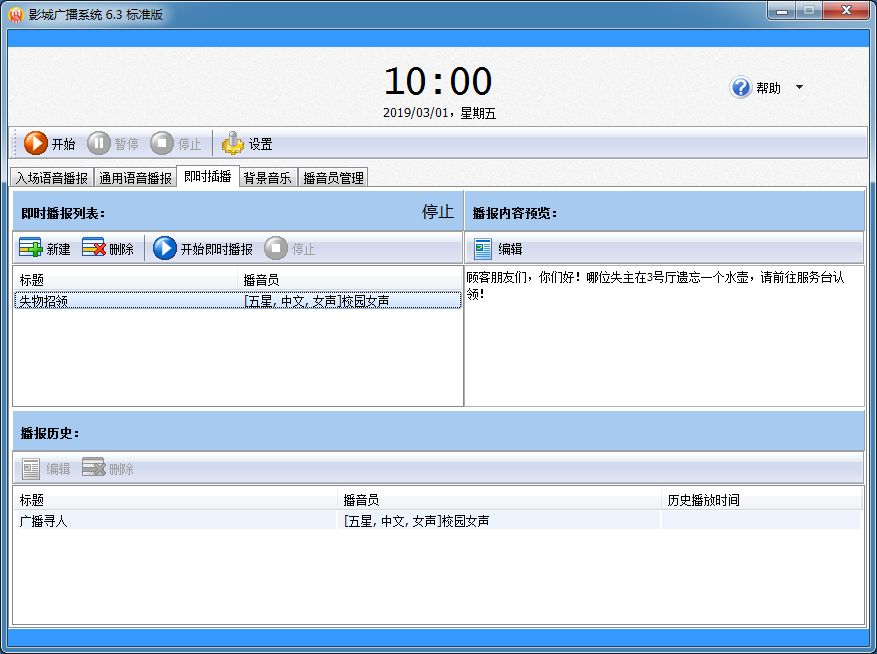Viewport: 877px width, 654px height.
Task: Open the 通用语音播报 tab
Action: coord(135,178)
